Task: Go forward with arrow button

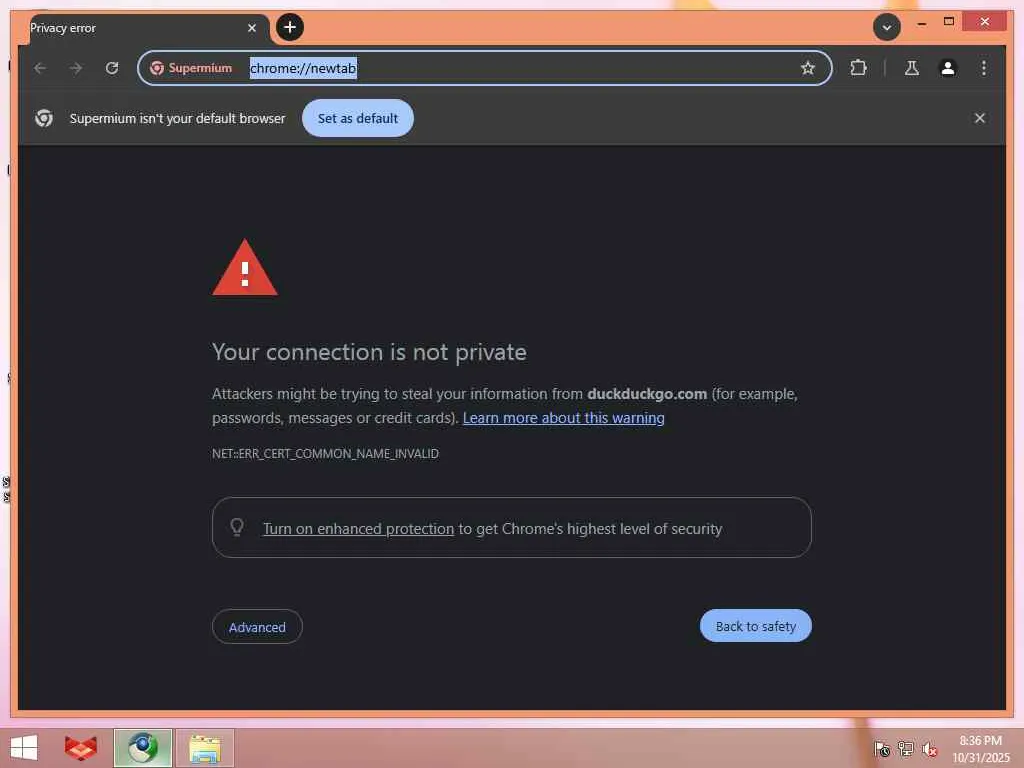Action: point(76,68)
